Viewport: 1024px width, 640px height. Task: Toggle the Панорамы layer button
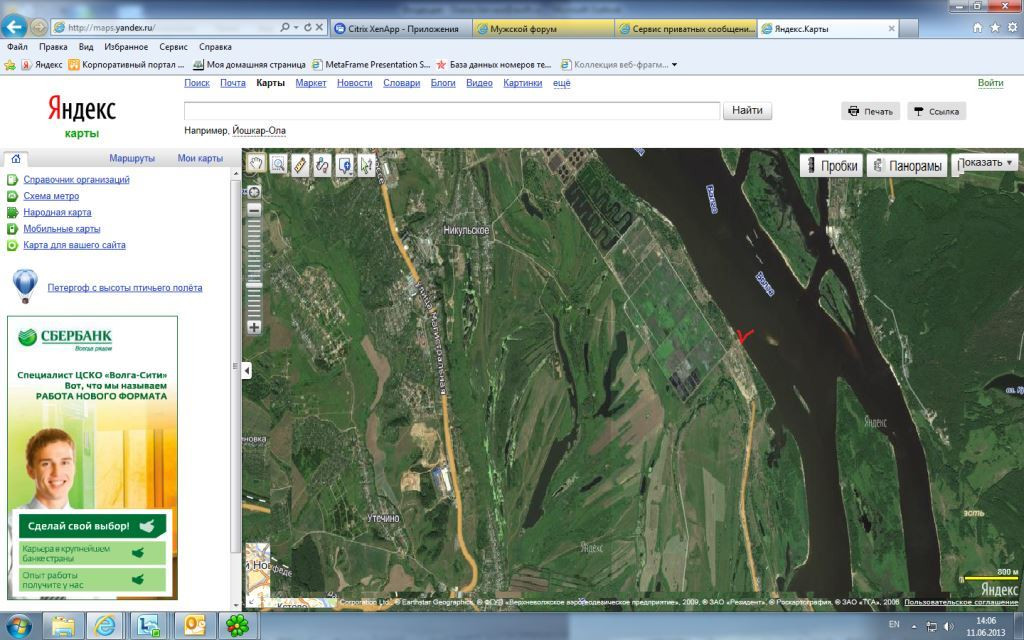tap(907, 166)
